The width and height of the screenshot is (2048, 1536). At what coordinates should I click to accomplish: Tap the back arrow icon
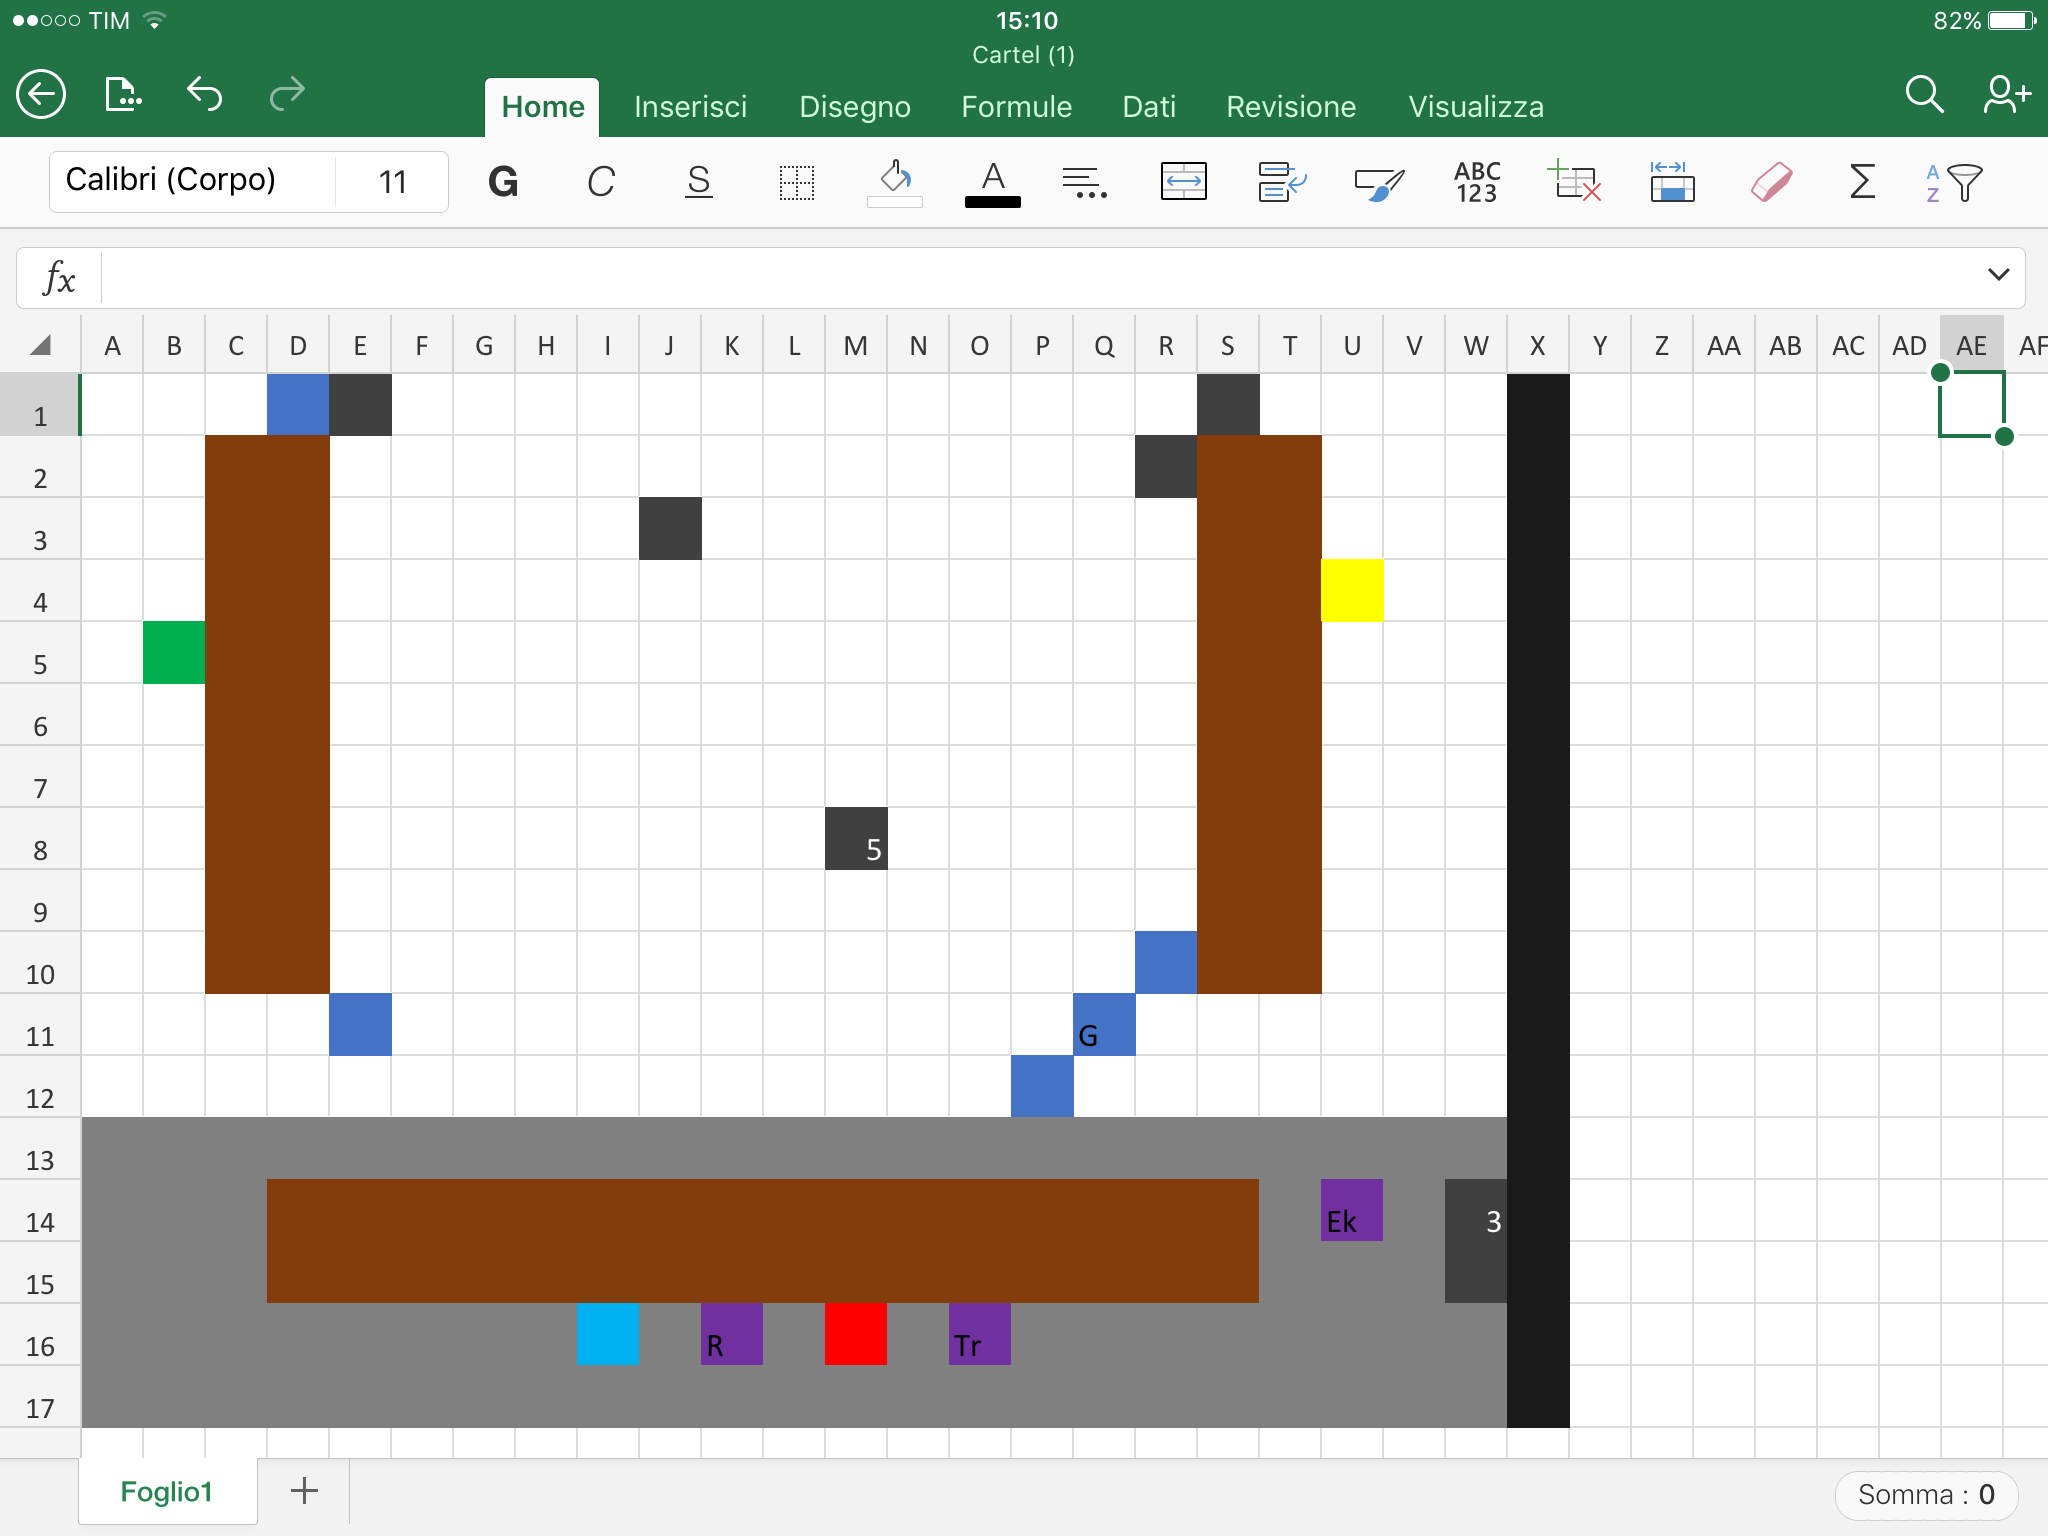click(41, 95)
